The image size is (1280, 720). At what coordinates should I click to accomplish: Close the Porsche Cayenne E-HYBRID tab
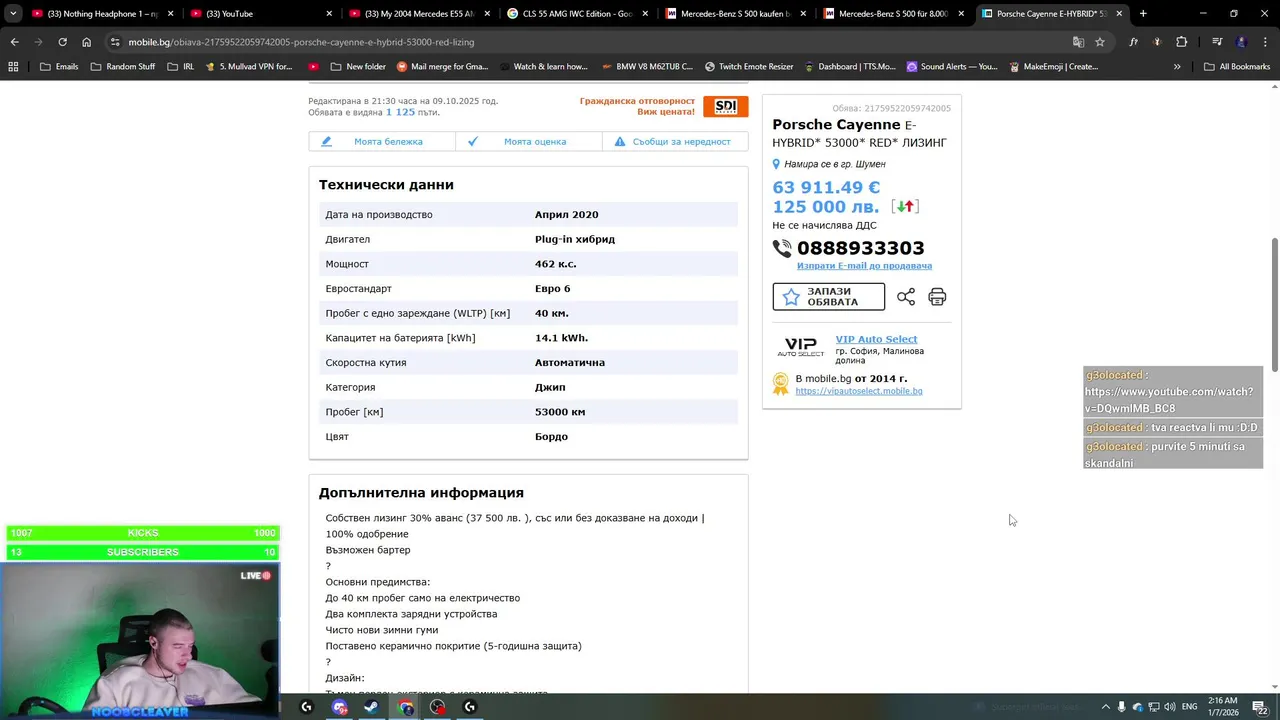pyautogui.click(x=1119, y=14)
